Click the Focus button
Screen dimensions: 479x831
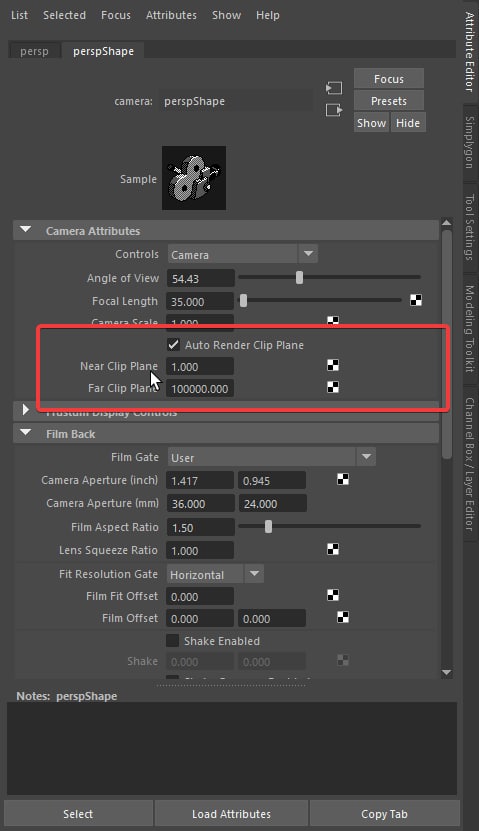(x=389, y=79)
